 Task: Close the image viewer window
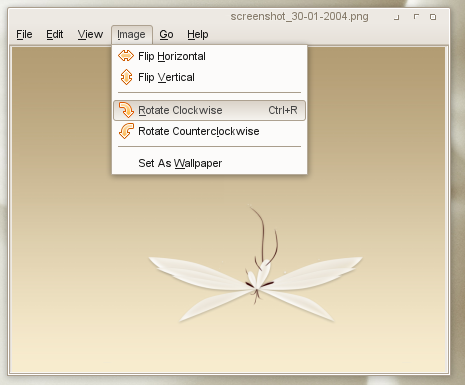point(433,17)
